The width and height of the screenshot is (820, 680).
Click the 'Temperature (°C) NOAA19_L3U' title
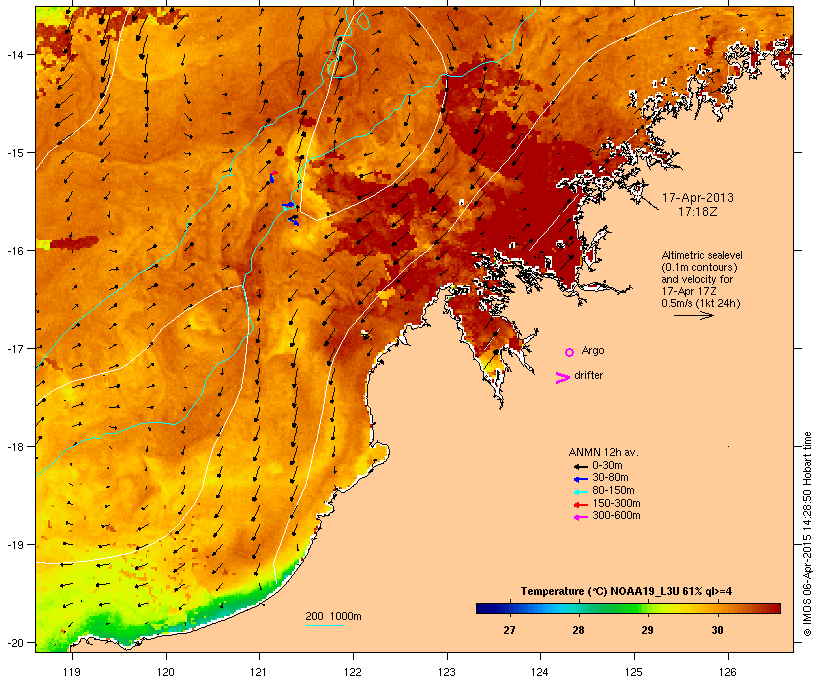599,591
